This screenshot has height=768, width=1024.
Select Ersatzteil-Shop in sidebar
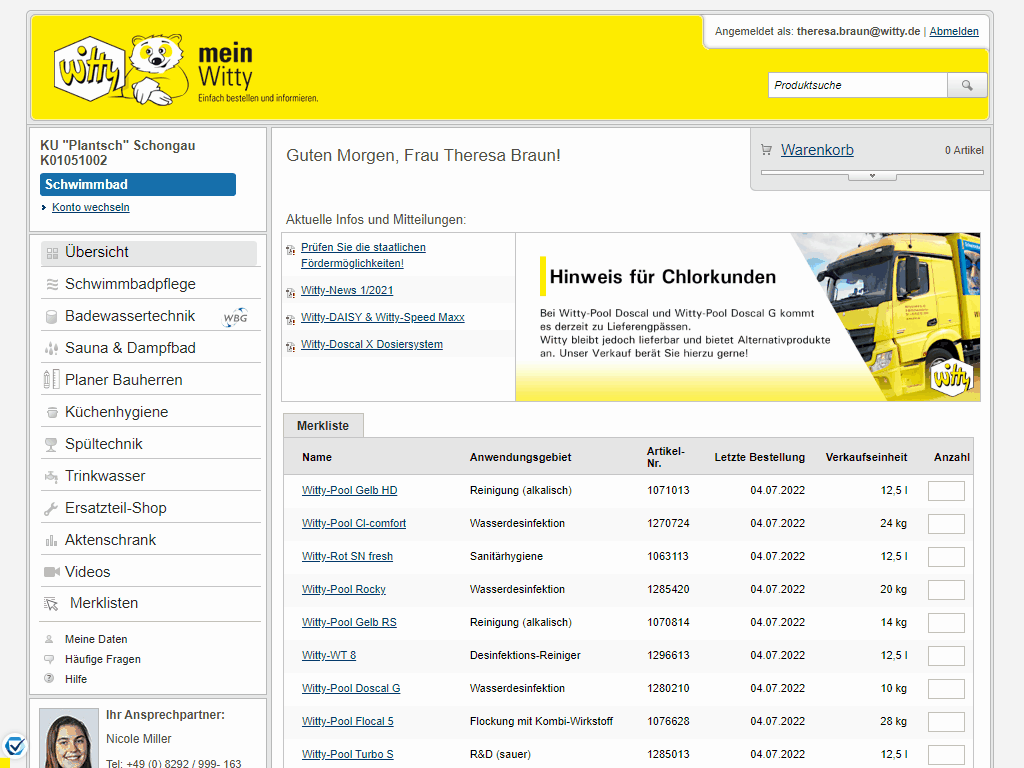(x=116, y=508)
